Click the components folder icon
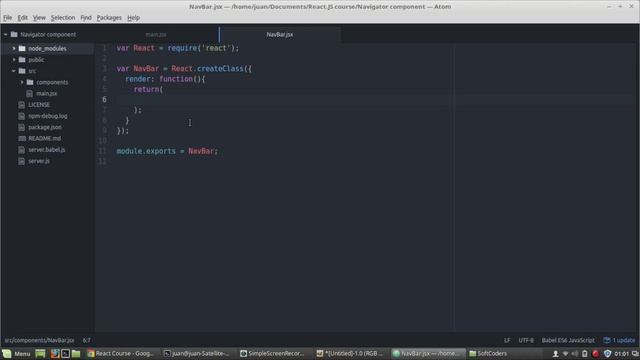This screenshot has width=640, height=360. 30,82
